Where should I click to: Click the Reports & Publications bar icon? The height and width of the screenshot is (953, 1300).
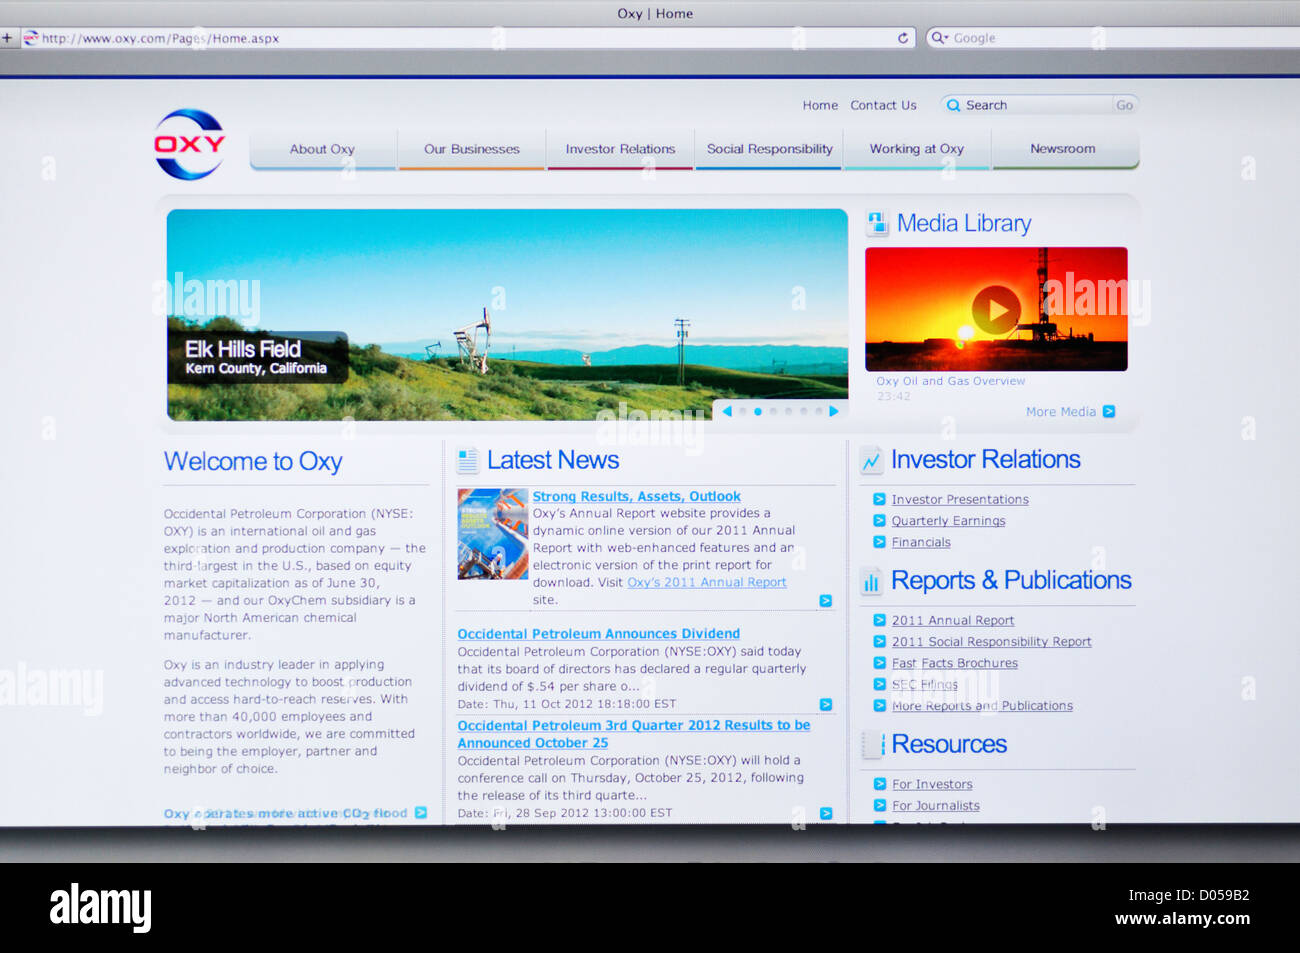(871, 581)
